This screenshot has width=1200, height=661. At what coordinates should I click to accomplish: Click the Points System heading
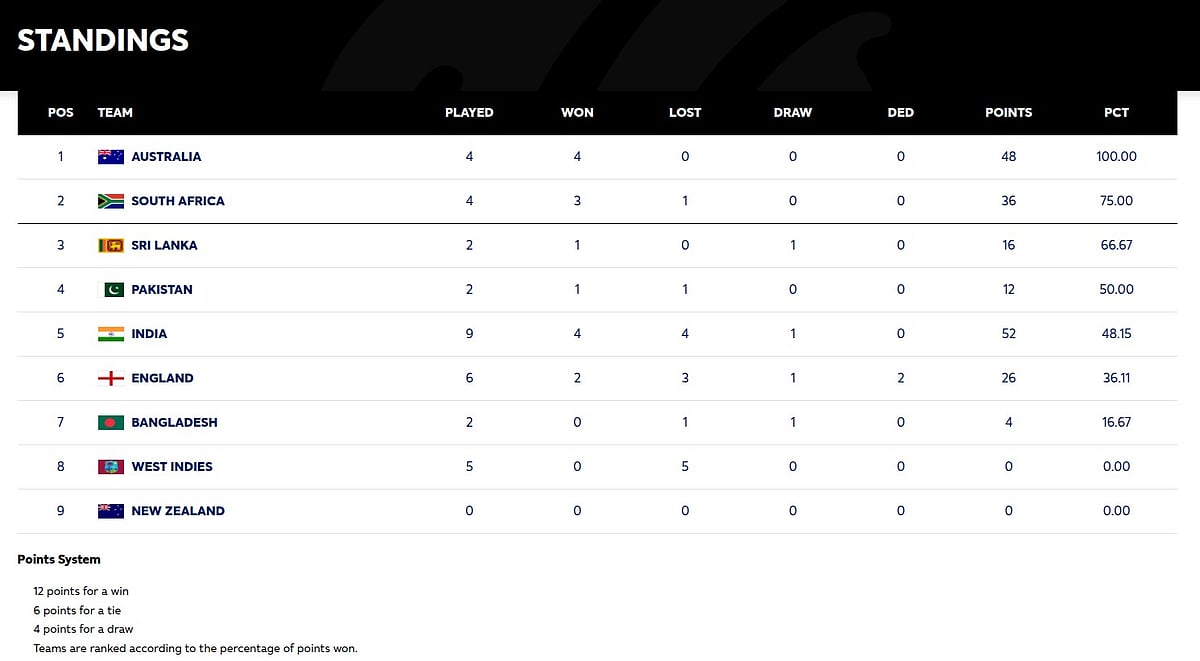point(59,560)
